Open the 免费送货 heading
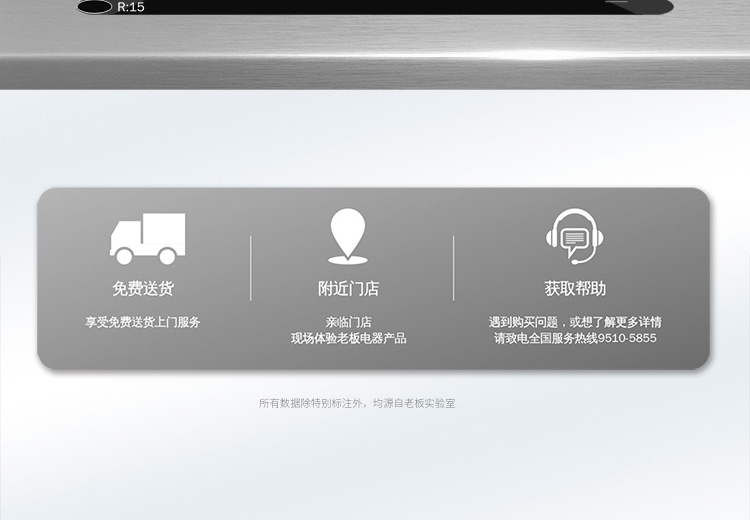 143,288
